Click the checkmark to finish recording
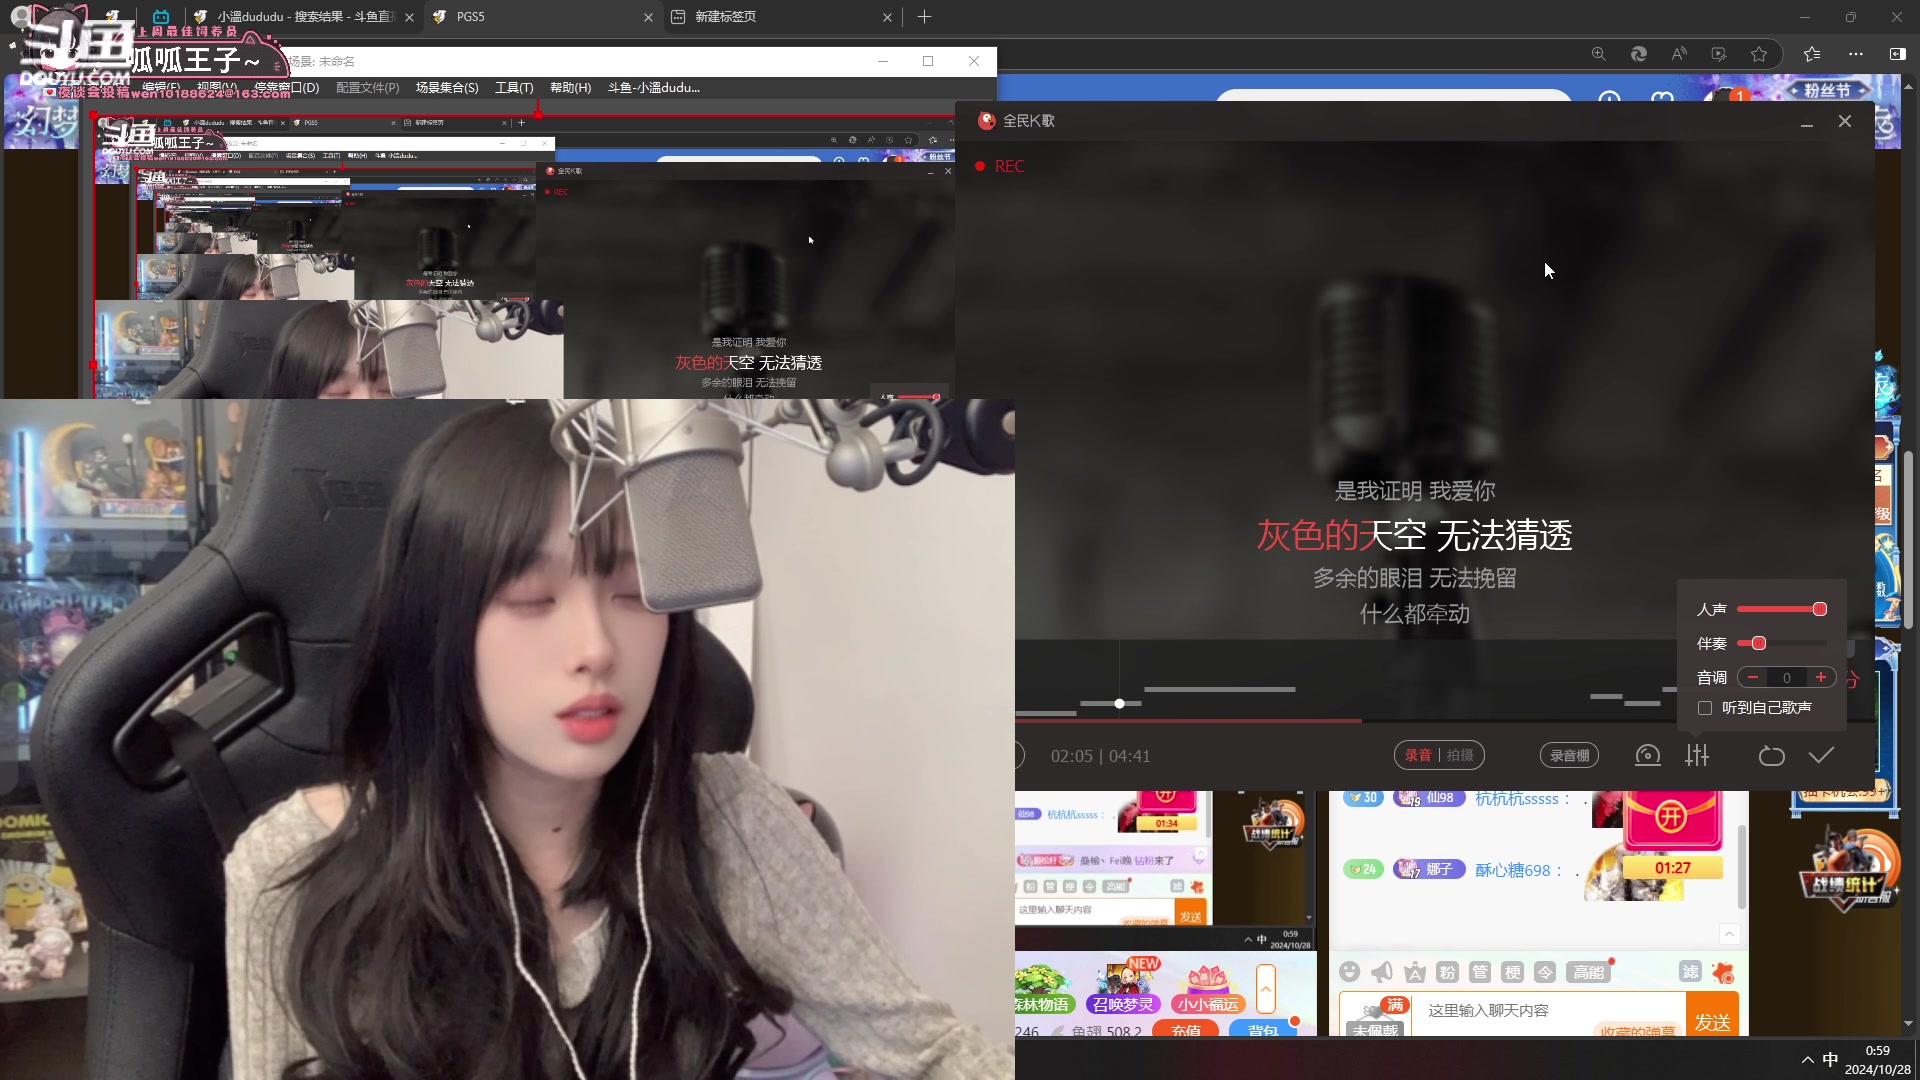 1821,756
